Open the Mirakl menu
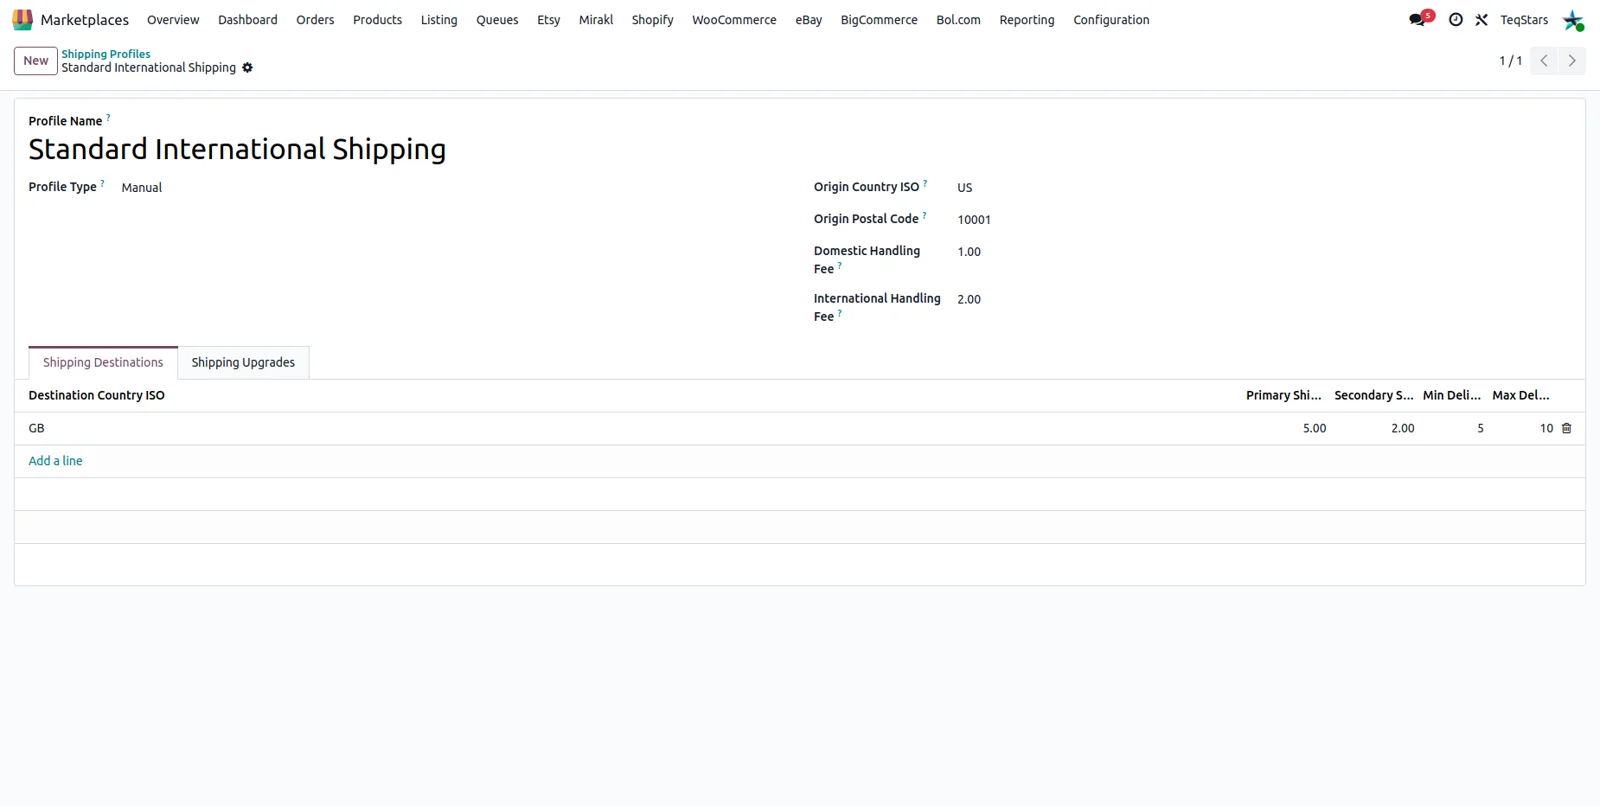 tap(596, 20)
